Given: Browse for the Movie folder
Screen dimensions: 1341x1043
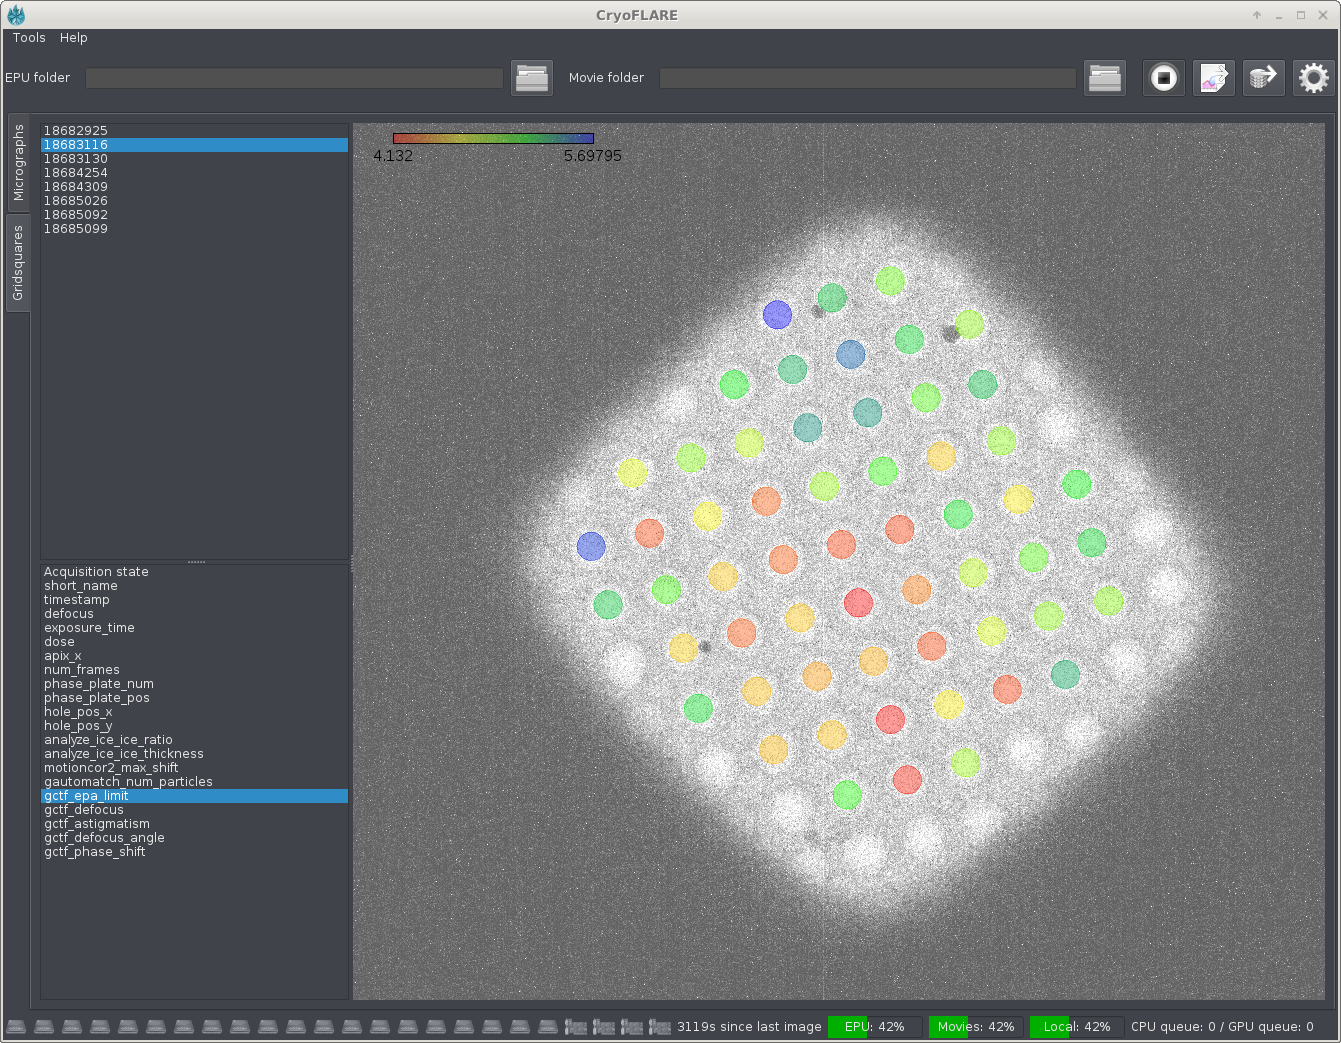Looking at the screenshot, I should tap(1104, 78).
